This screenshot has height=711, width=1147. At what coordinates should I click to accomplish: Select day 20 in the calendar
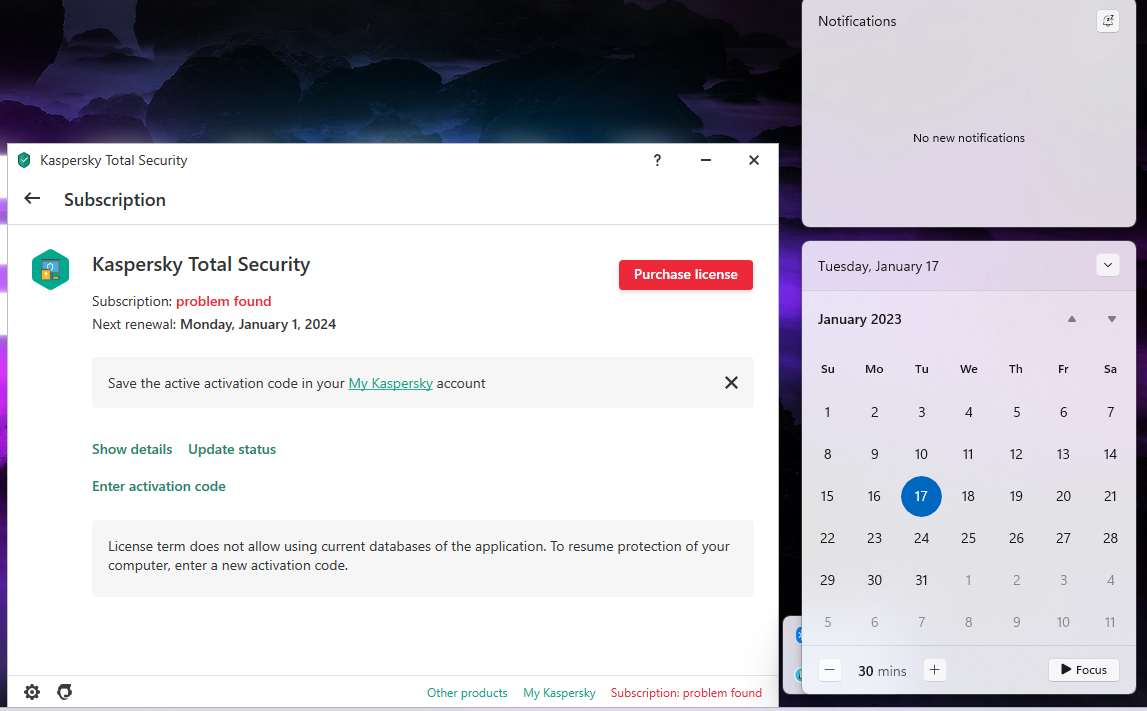[1063, 496]
